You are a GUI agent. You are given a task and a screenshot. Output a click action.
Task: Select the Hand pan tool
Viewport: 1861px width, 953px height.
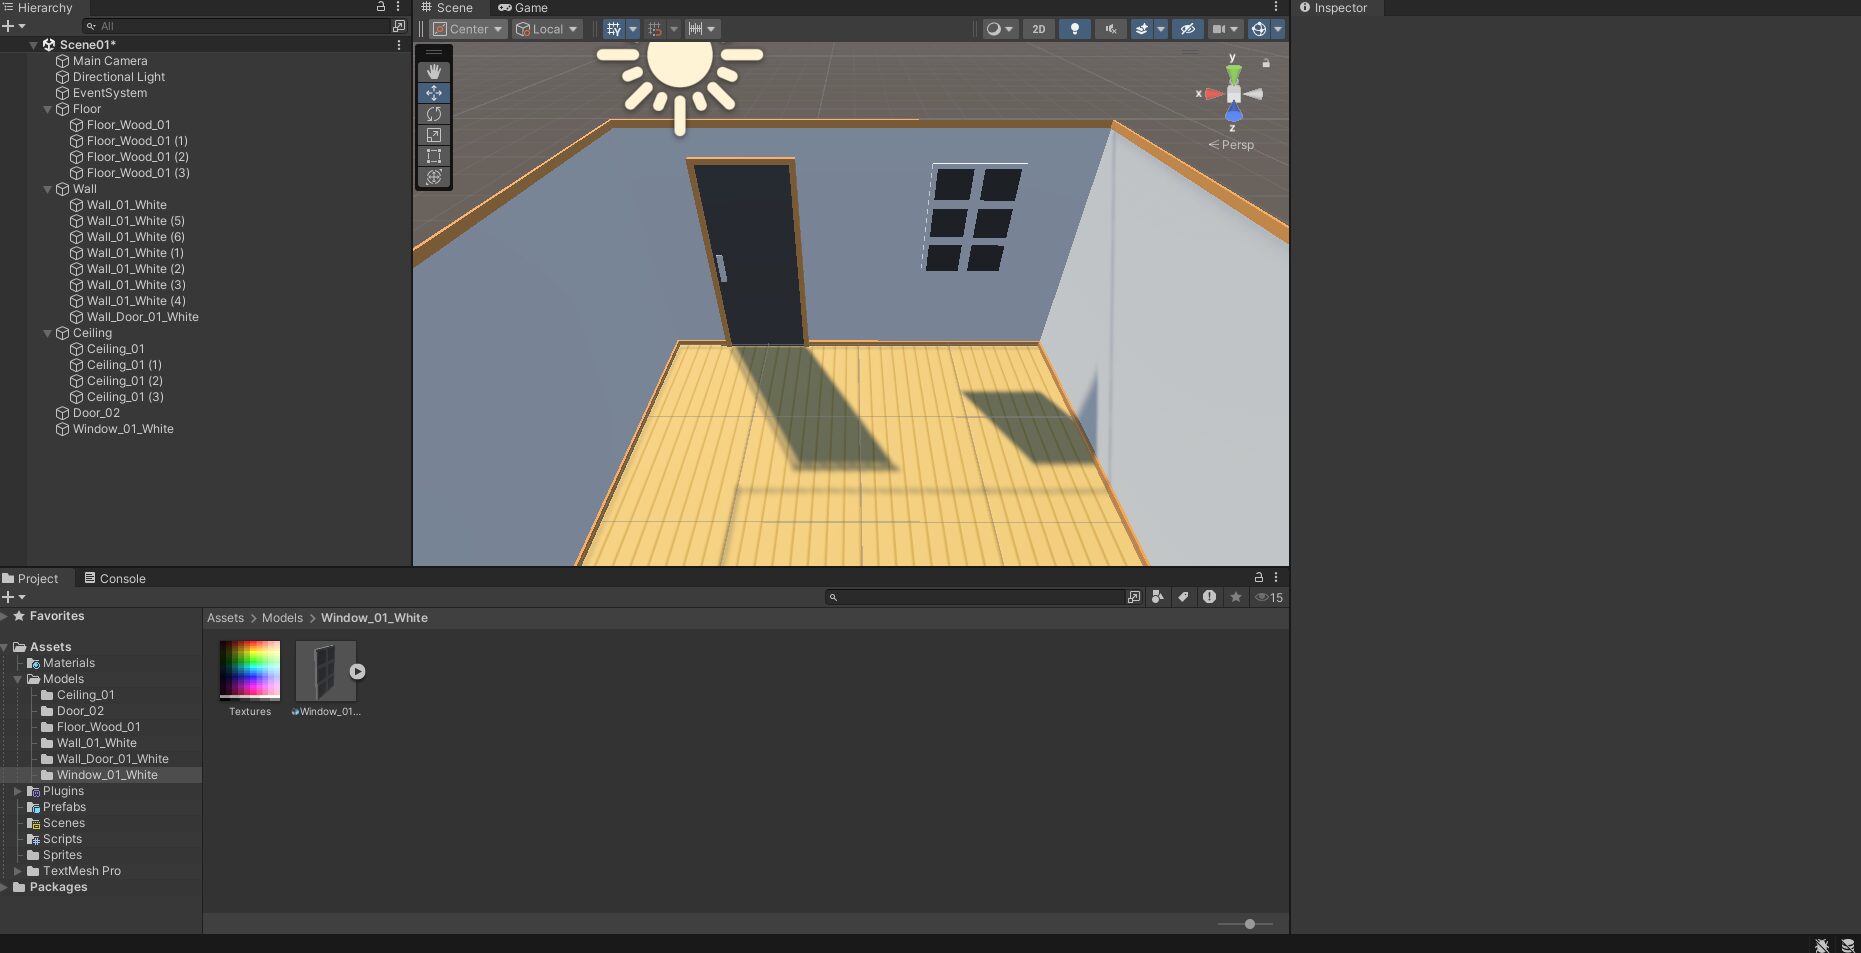pyautogui.click(x=434, y=70)
